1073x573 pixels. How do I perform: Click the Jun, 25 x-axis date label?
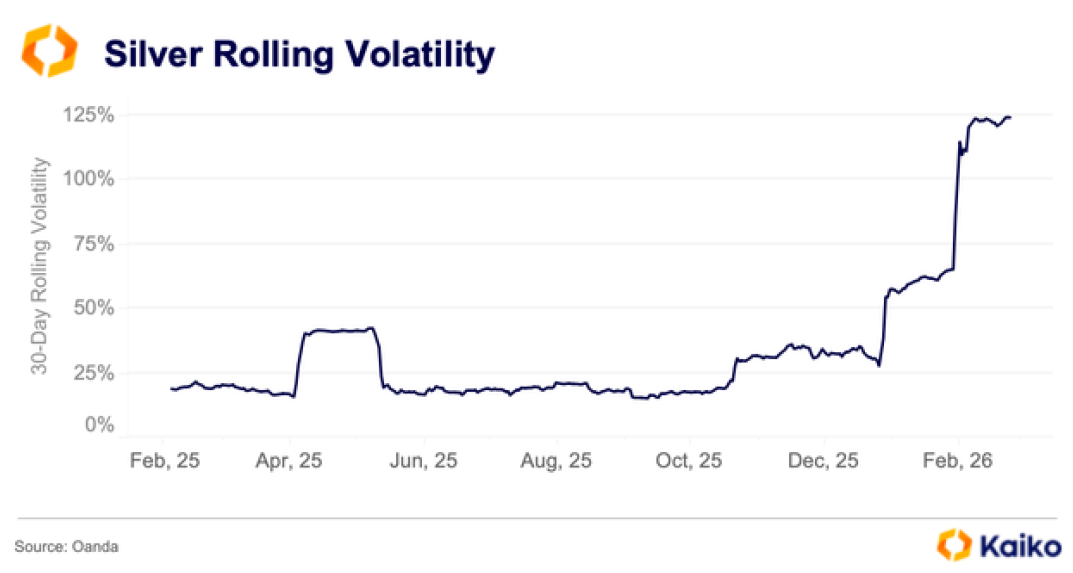[425, 462]
